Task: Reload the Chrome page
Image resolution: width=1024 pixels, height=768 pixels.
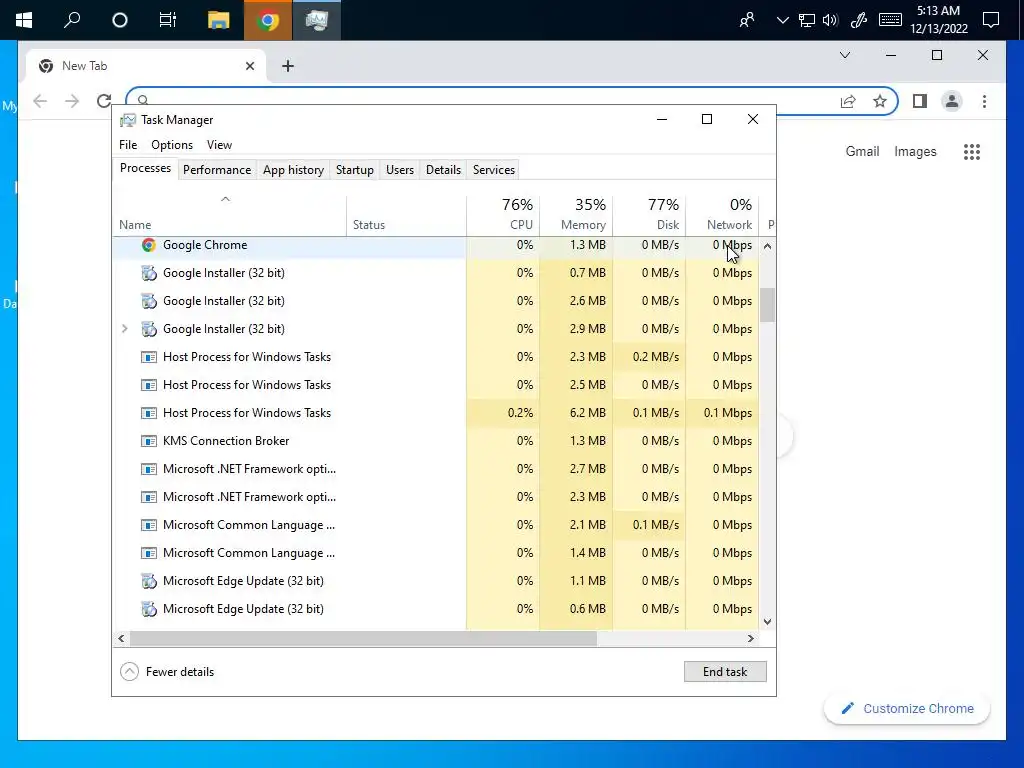Action: tap(104, 101)
